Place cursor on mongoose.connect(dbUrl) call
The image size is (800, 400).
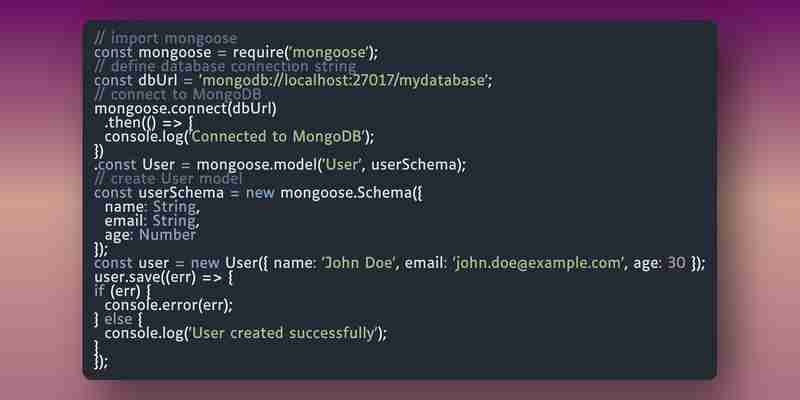click(186, 109)
